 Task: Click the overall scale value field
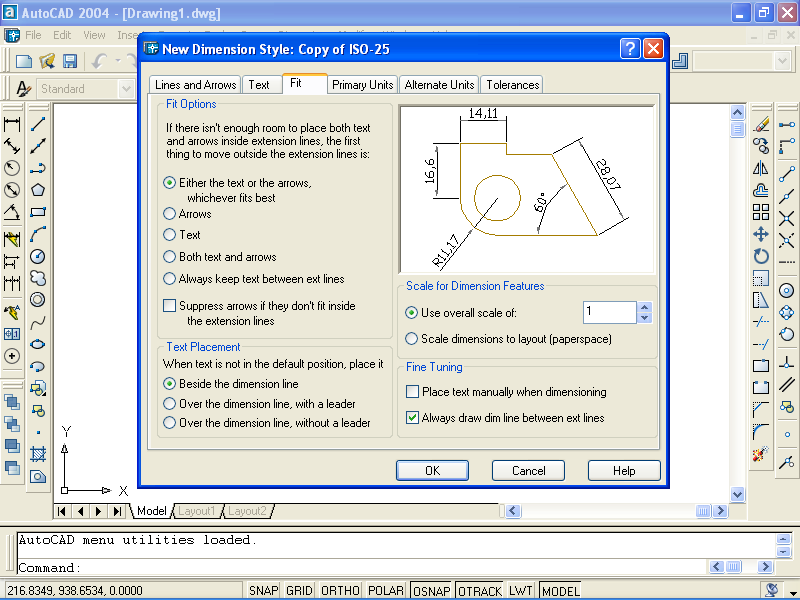610,312
